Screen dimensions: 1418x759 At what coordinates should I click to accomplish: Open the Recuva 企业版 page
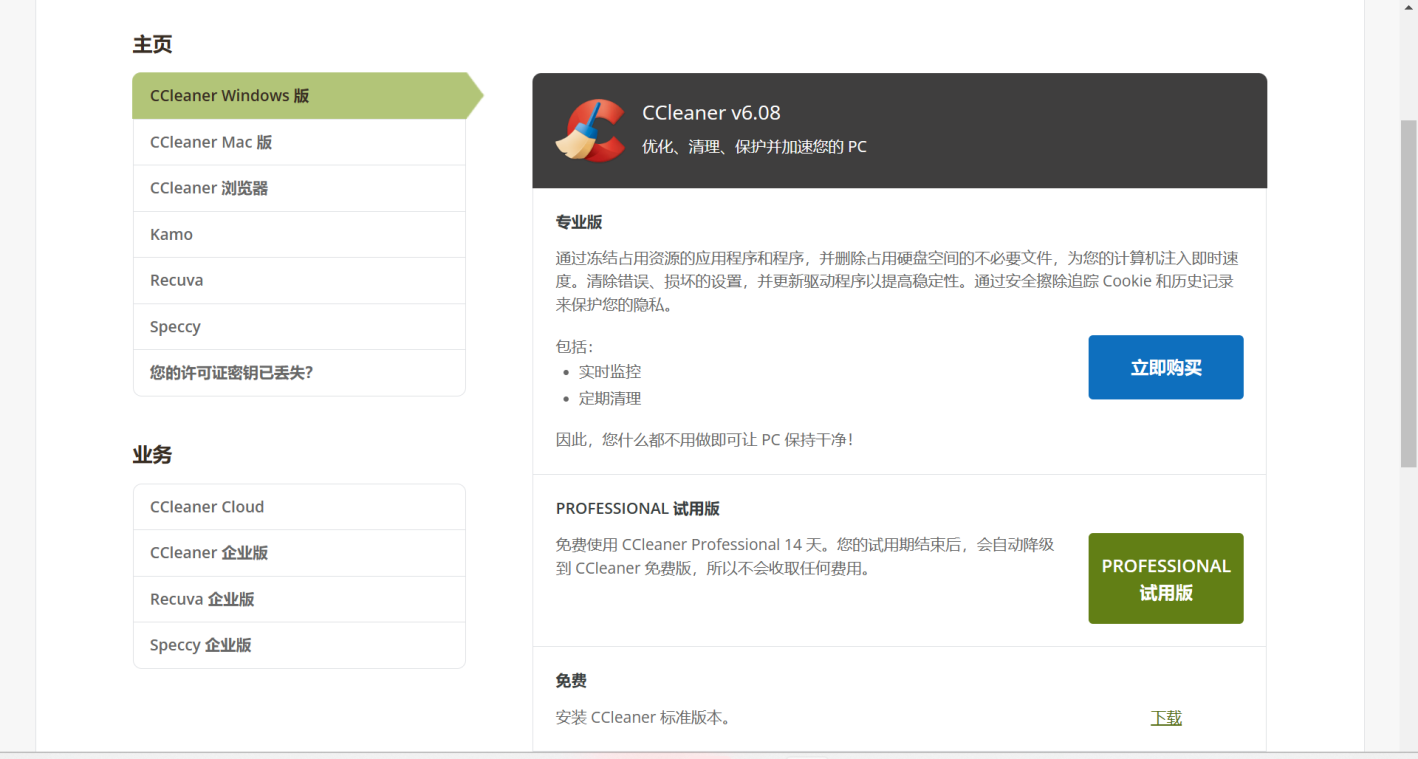(x=201, y=599)
